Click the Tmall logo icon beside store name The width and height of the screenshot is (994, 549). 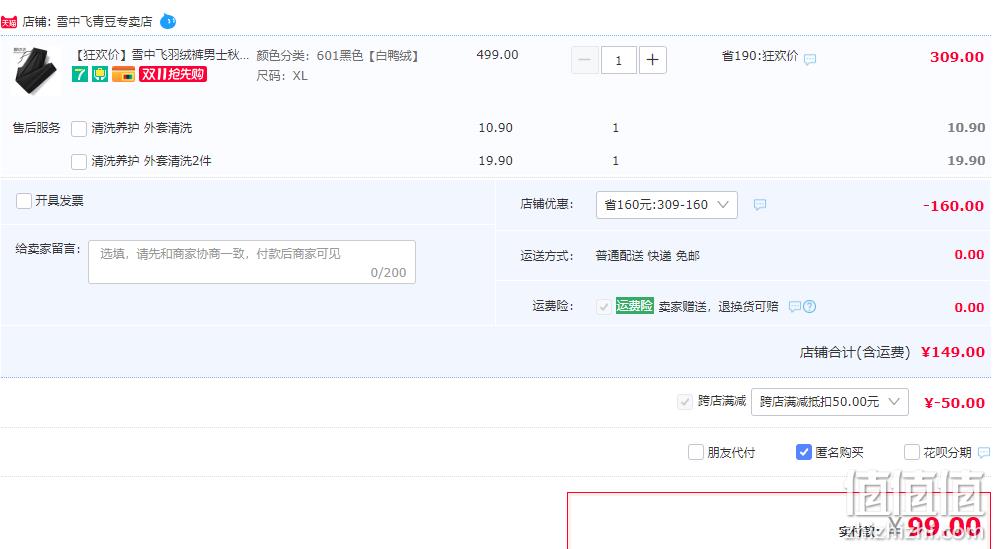pyautogui.click(x=9, y=22)
